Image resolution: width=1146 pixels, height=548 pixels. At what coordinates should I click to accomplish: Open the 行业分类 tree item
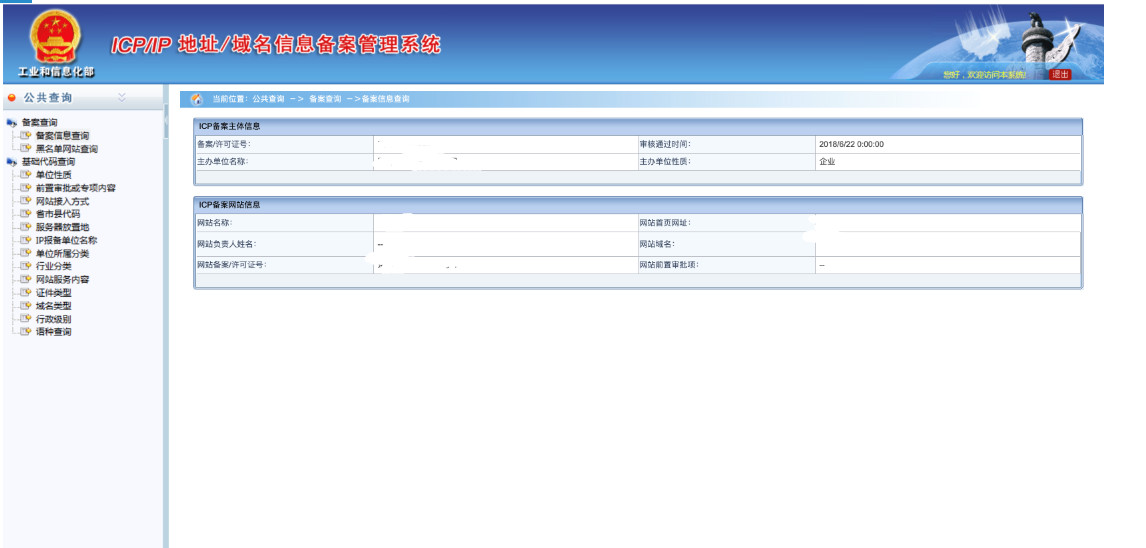click(53, 266)
